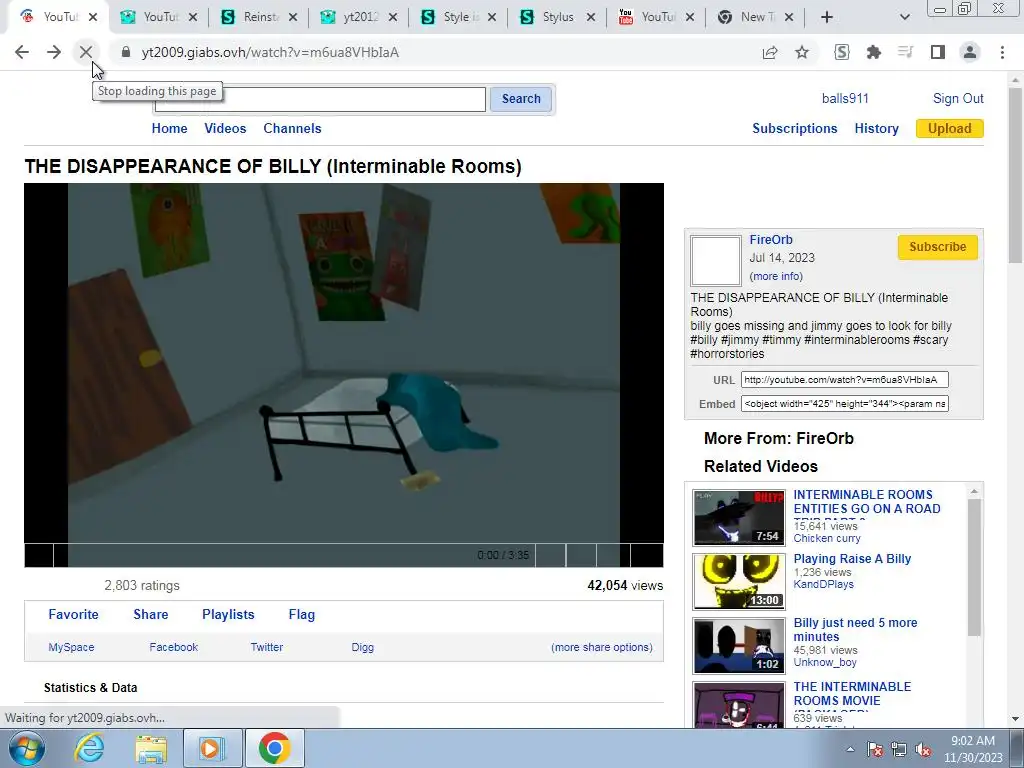The width and height of the screenshot is (1024, 768).
Task: Click the Search button
Action: point(521,99)
